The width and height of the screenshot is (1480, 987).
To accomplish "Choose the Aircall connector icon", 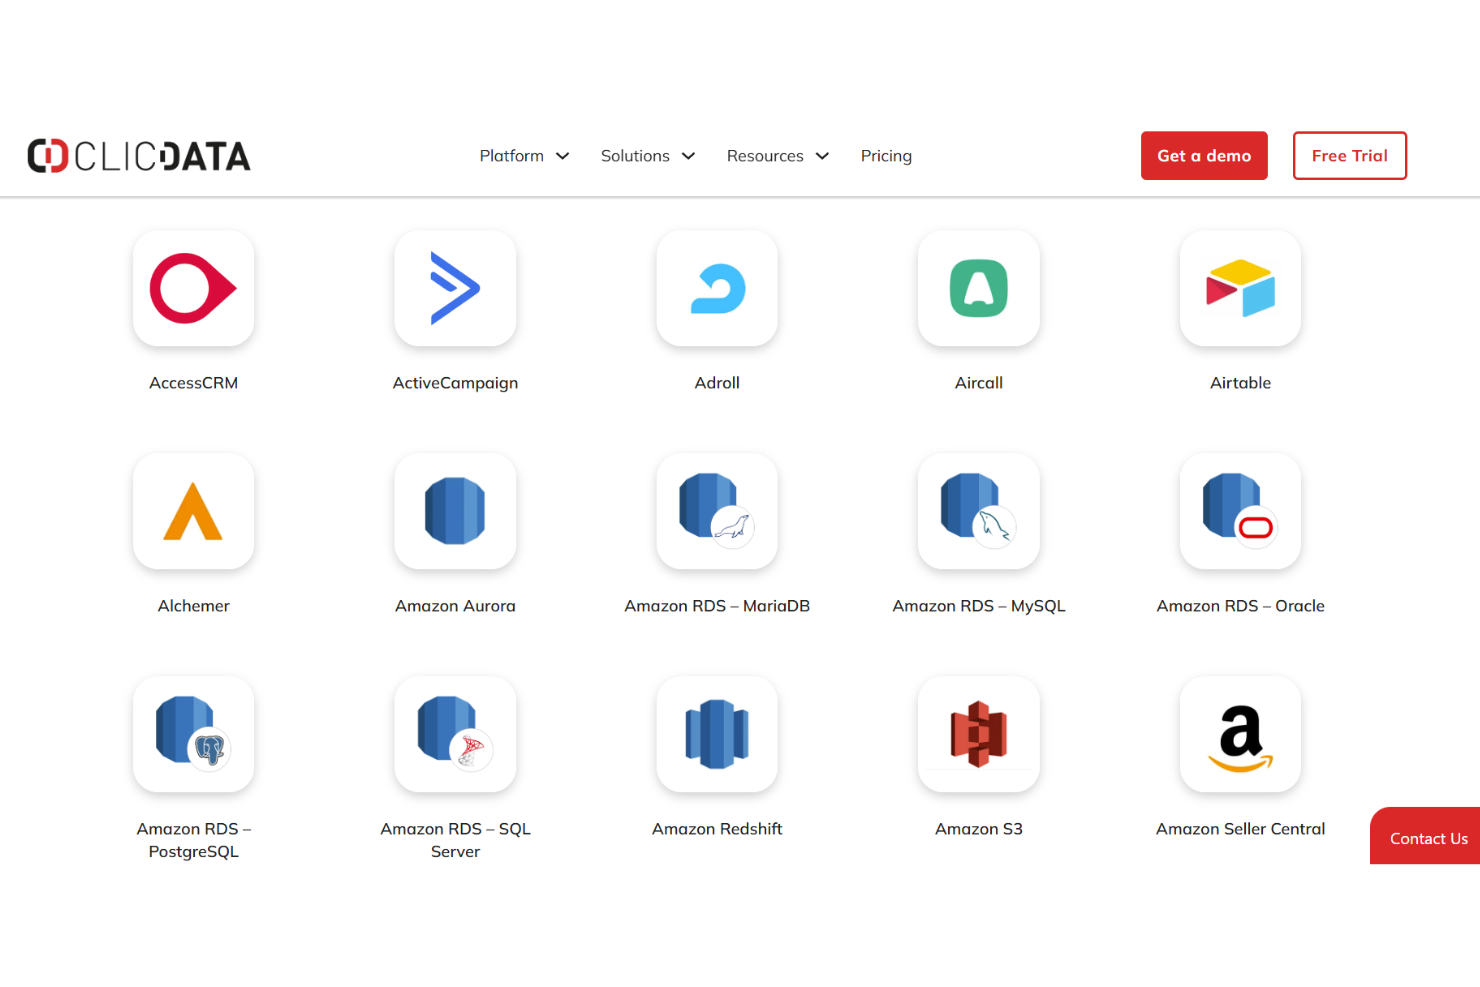I will coord(979,288).
